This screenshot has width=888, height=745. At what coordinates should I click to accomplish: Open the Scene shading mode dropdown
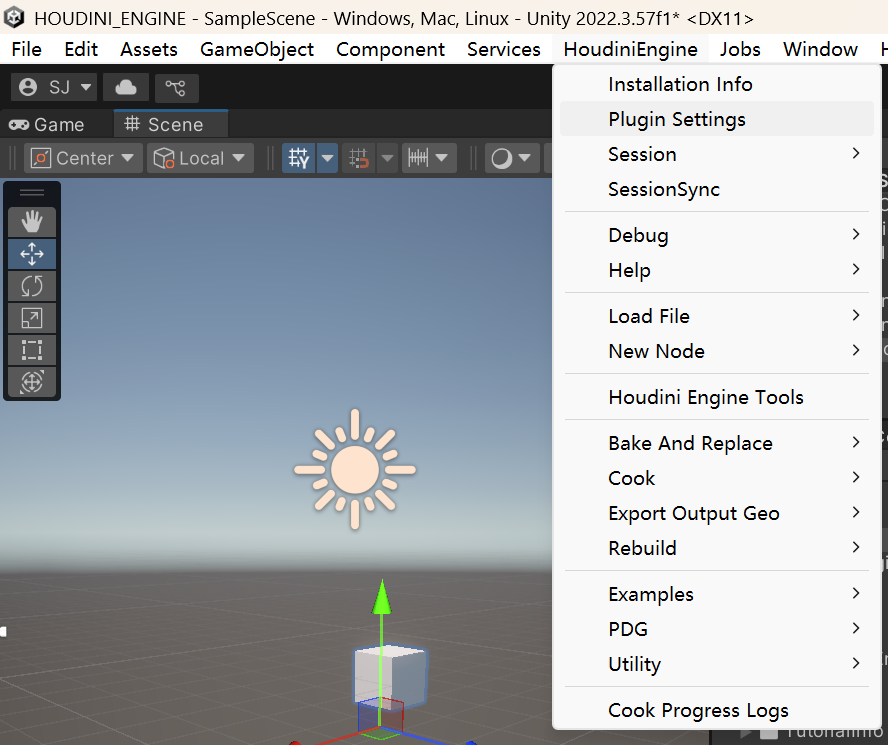(x=510, y=157)
